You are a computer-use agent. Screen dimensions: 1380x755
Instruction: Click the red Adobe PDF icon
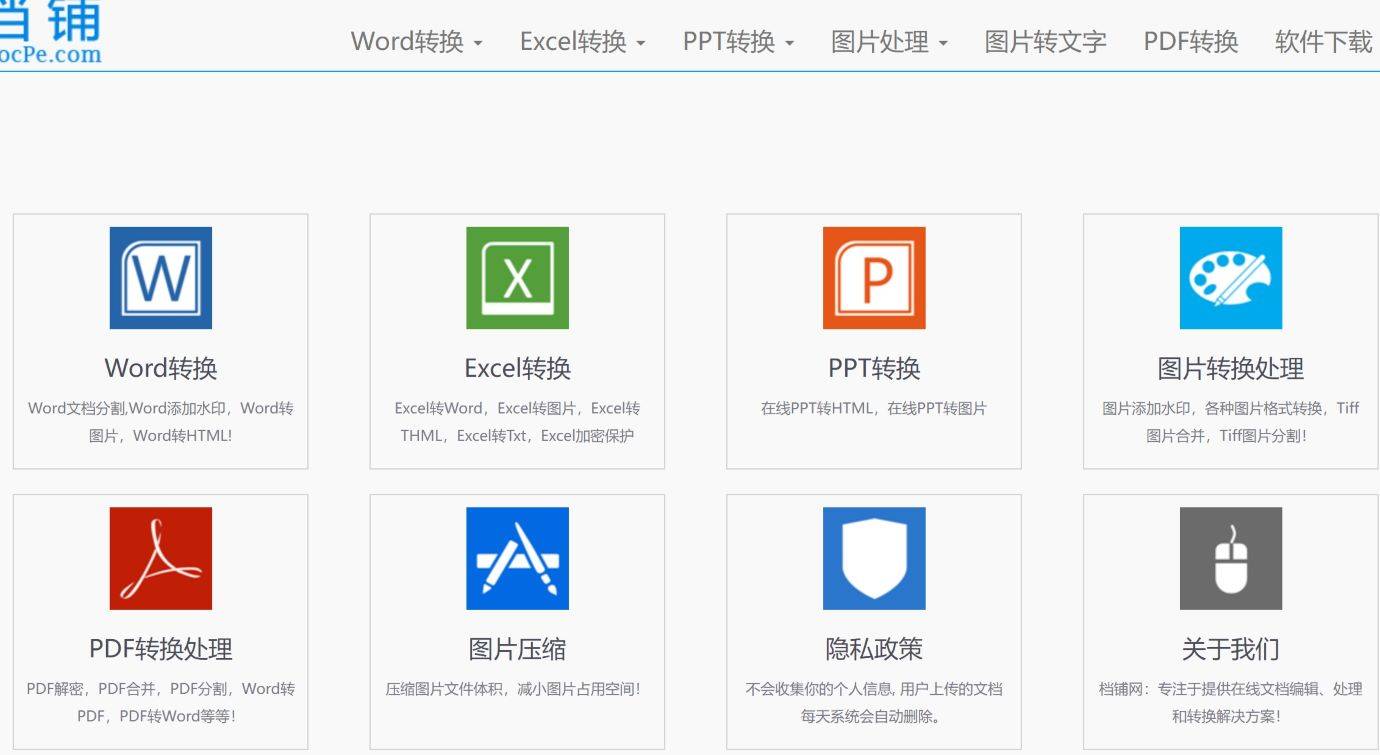(x=161, y=558)
